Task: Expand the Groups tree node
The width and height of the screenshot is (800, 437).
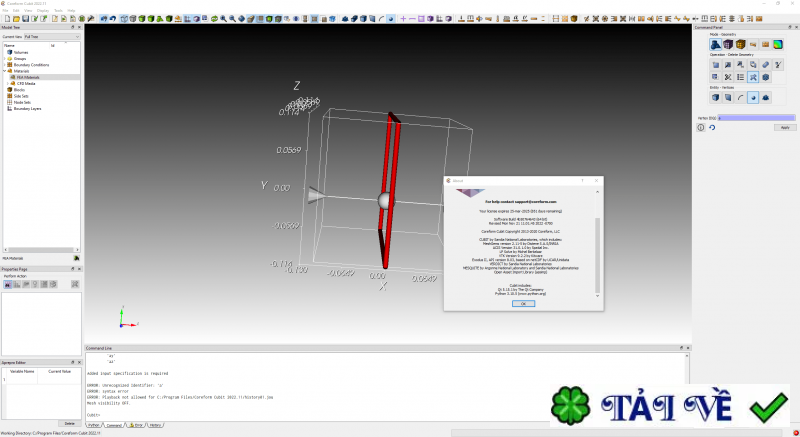Action: tap(4, 58)
